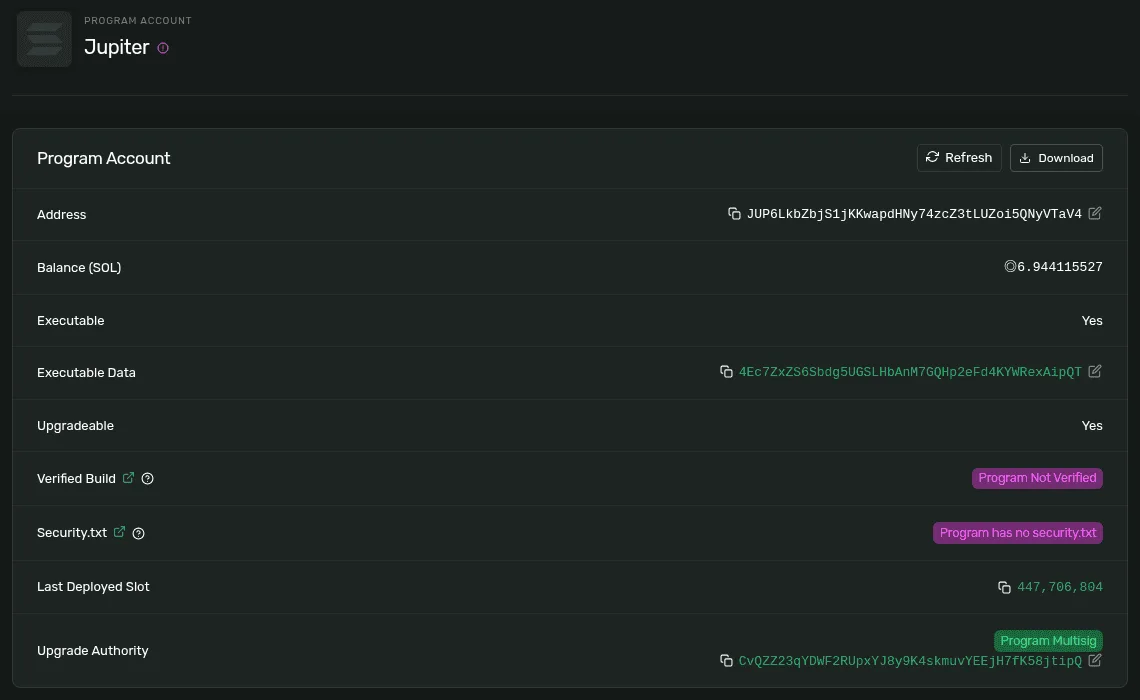Show help for Verified Build
Viewport: 1140px width, 700px height.
pyautogui.click(x=148, y=478)
